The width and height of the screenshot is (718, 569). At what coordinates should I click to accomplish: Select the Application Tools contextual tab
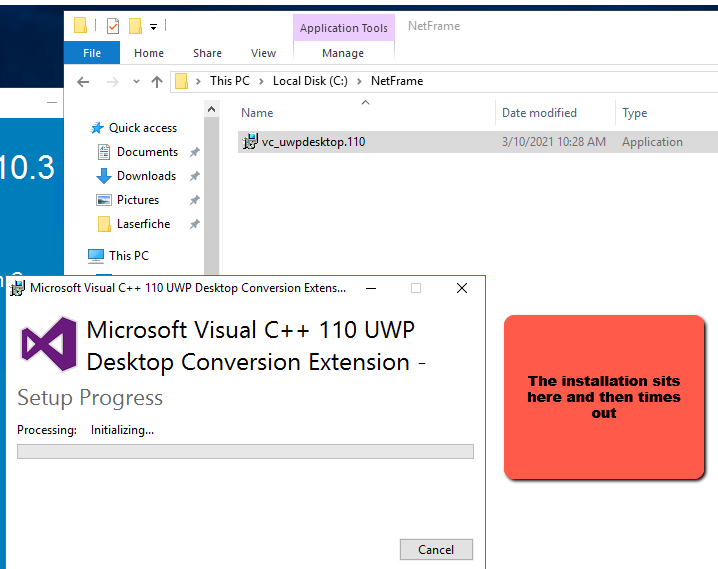(x=344, y=28)
